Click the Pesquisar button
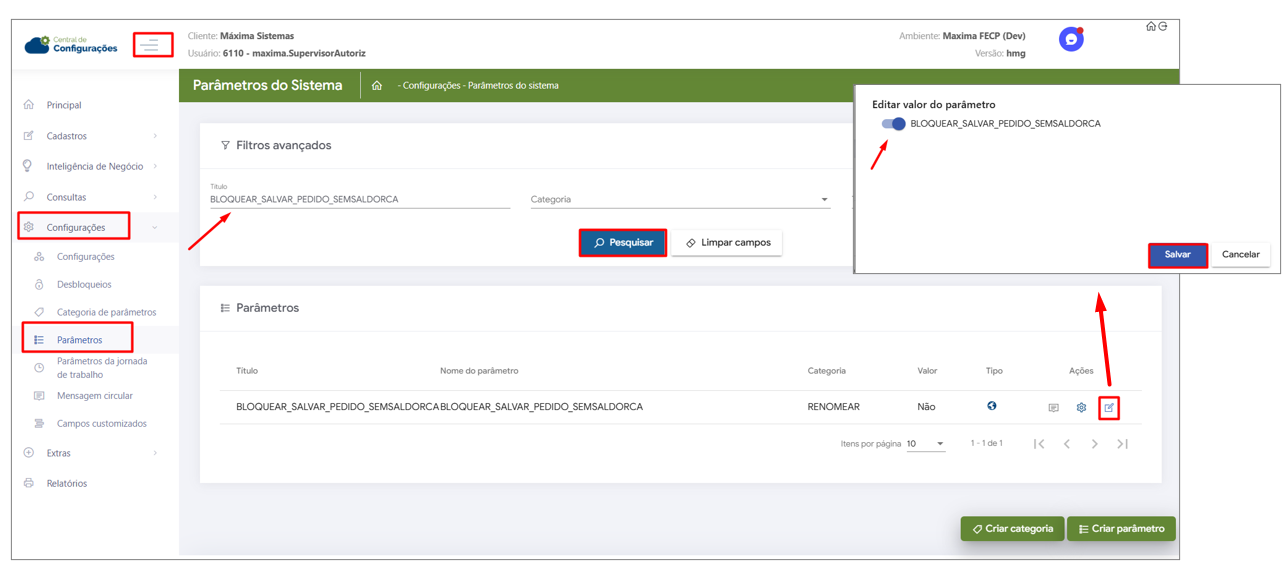The width and height of the screenshot is (1288, 574). point(623,243)
